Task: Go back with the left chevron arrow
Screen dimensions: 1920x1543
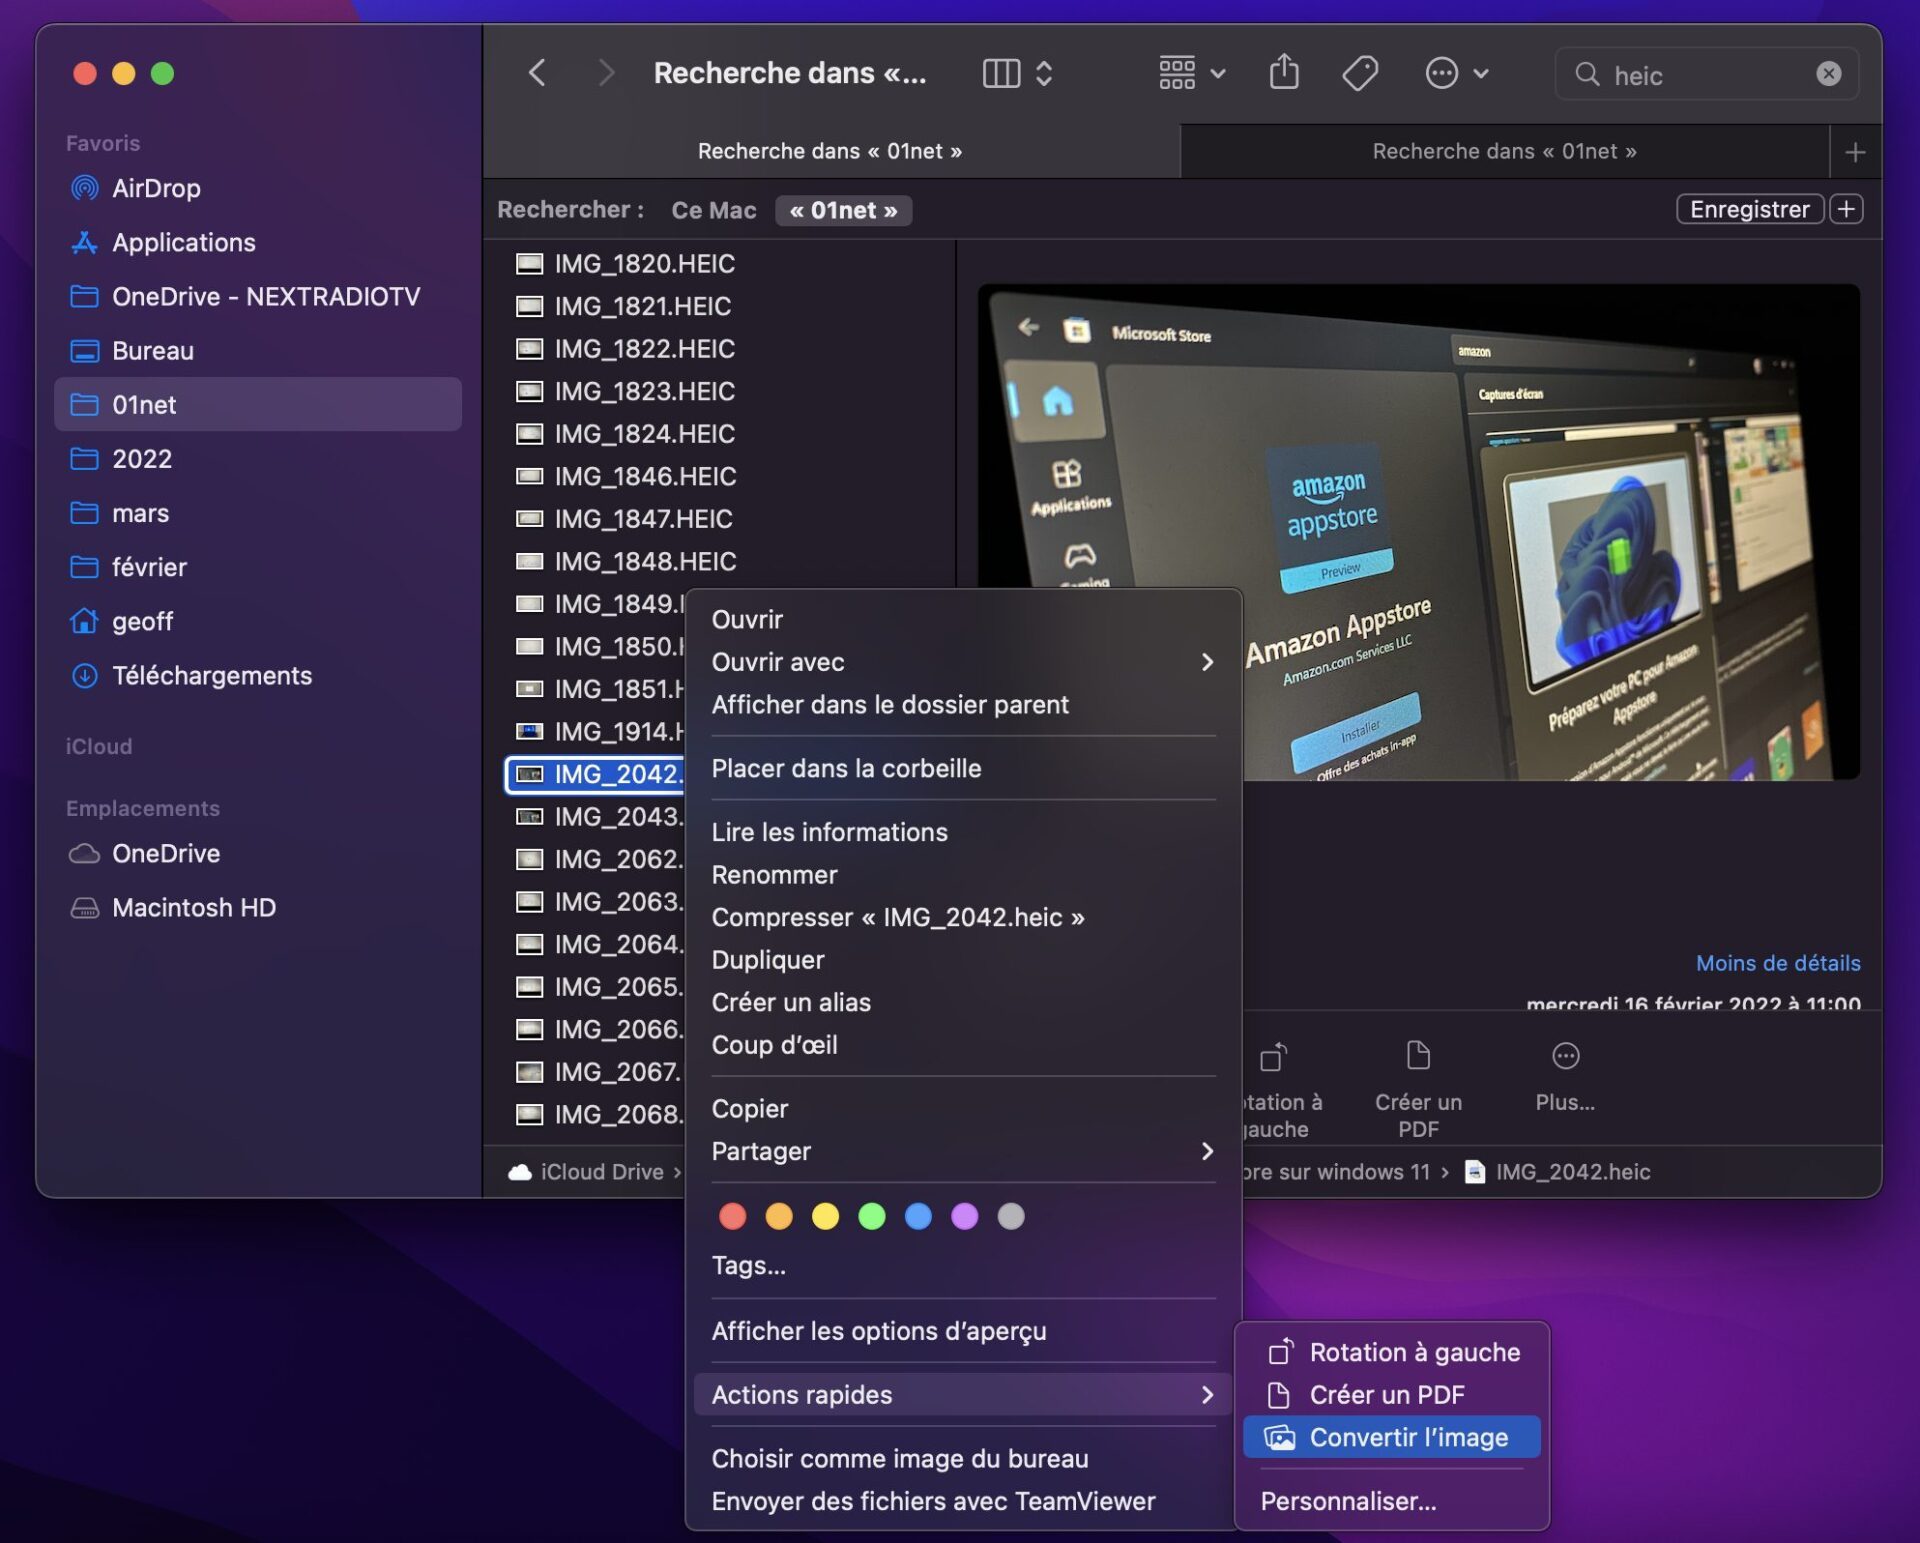Action: 537,73
